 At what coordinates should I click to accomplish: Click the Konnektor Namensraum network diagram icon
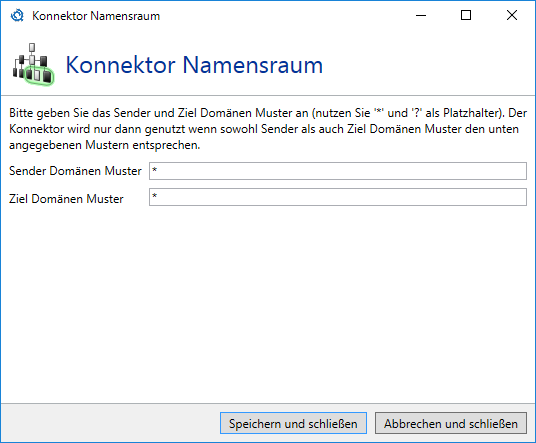tap(33, 64)
